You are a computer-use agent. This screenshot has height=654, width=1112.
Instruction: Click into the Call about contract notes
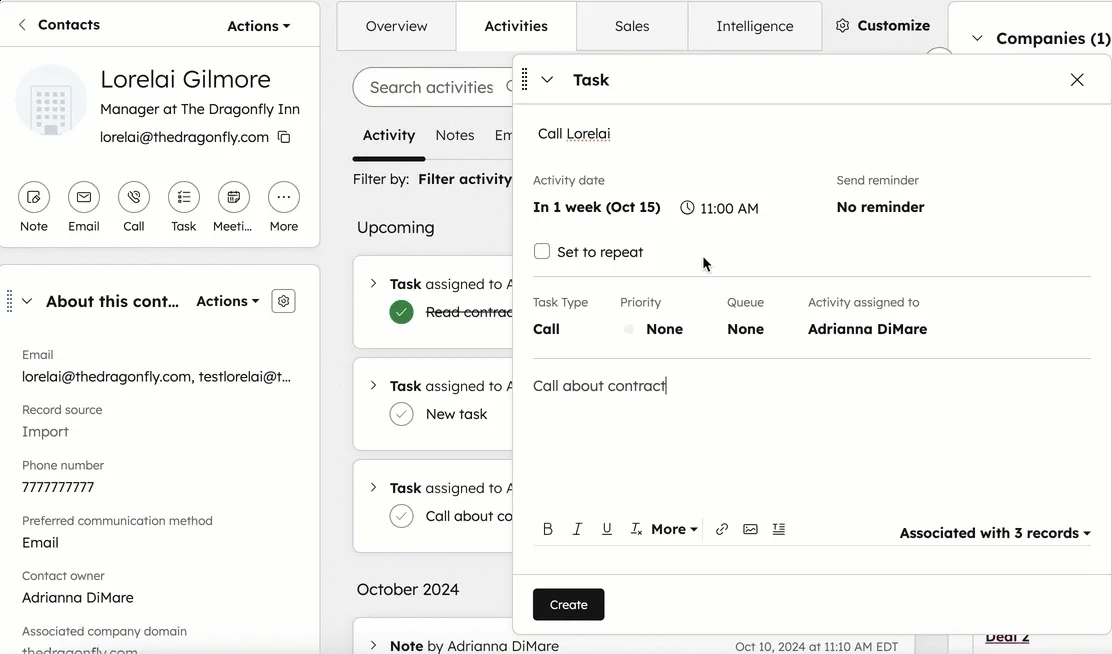coord(599,386)
